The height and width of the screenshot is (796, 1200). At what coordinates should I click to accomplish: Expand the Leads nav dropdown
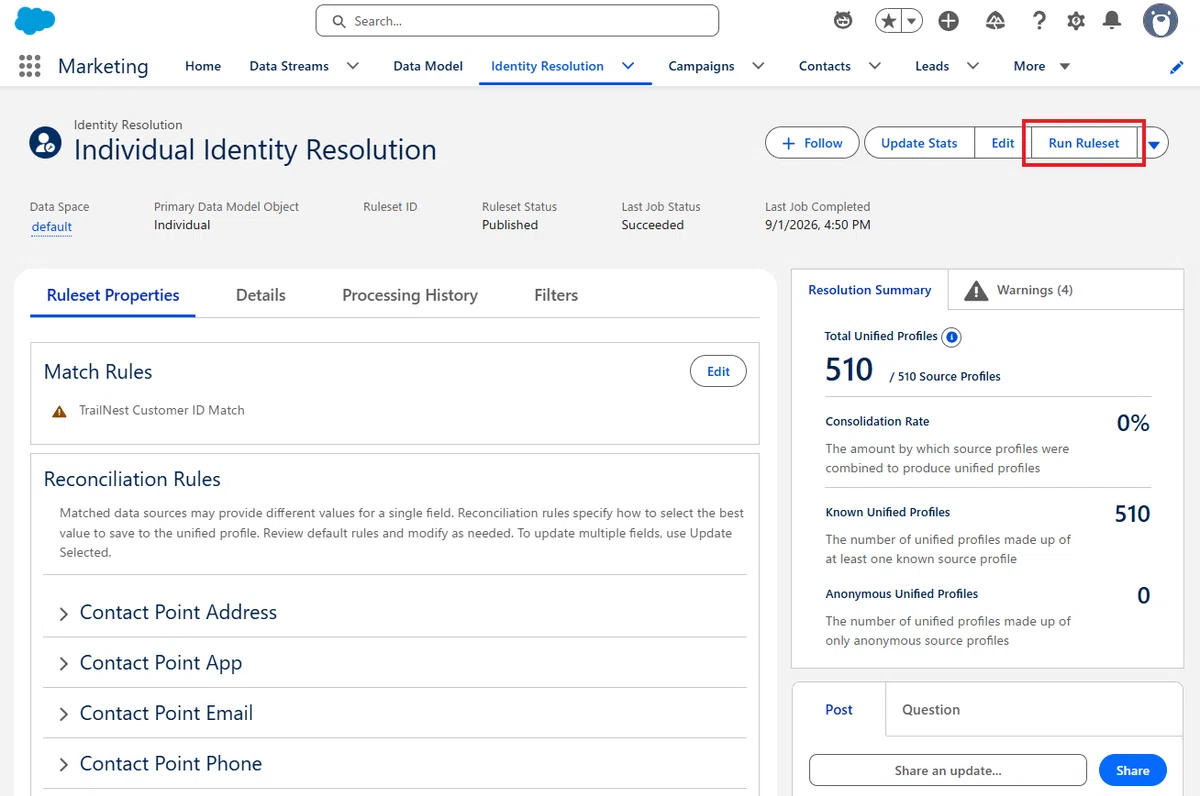pyautogui.click(x=972, y=66)
